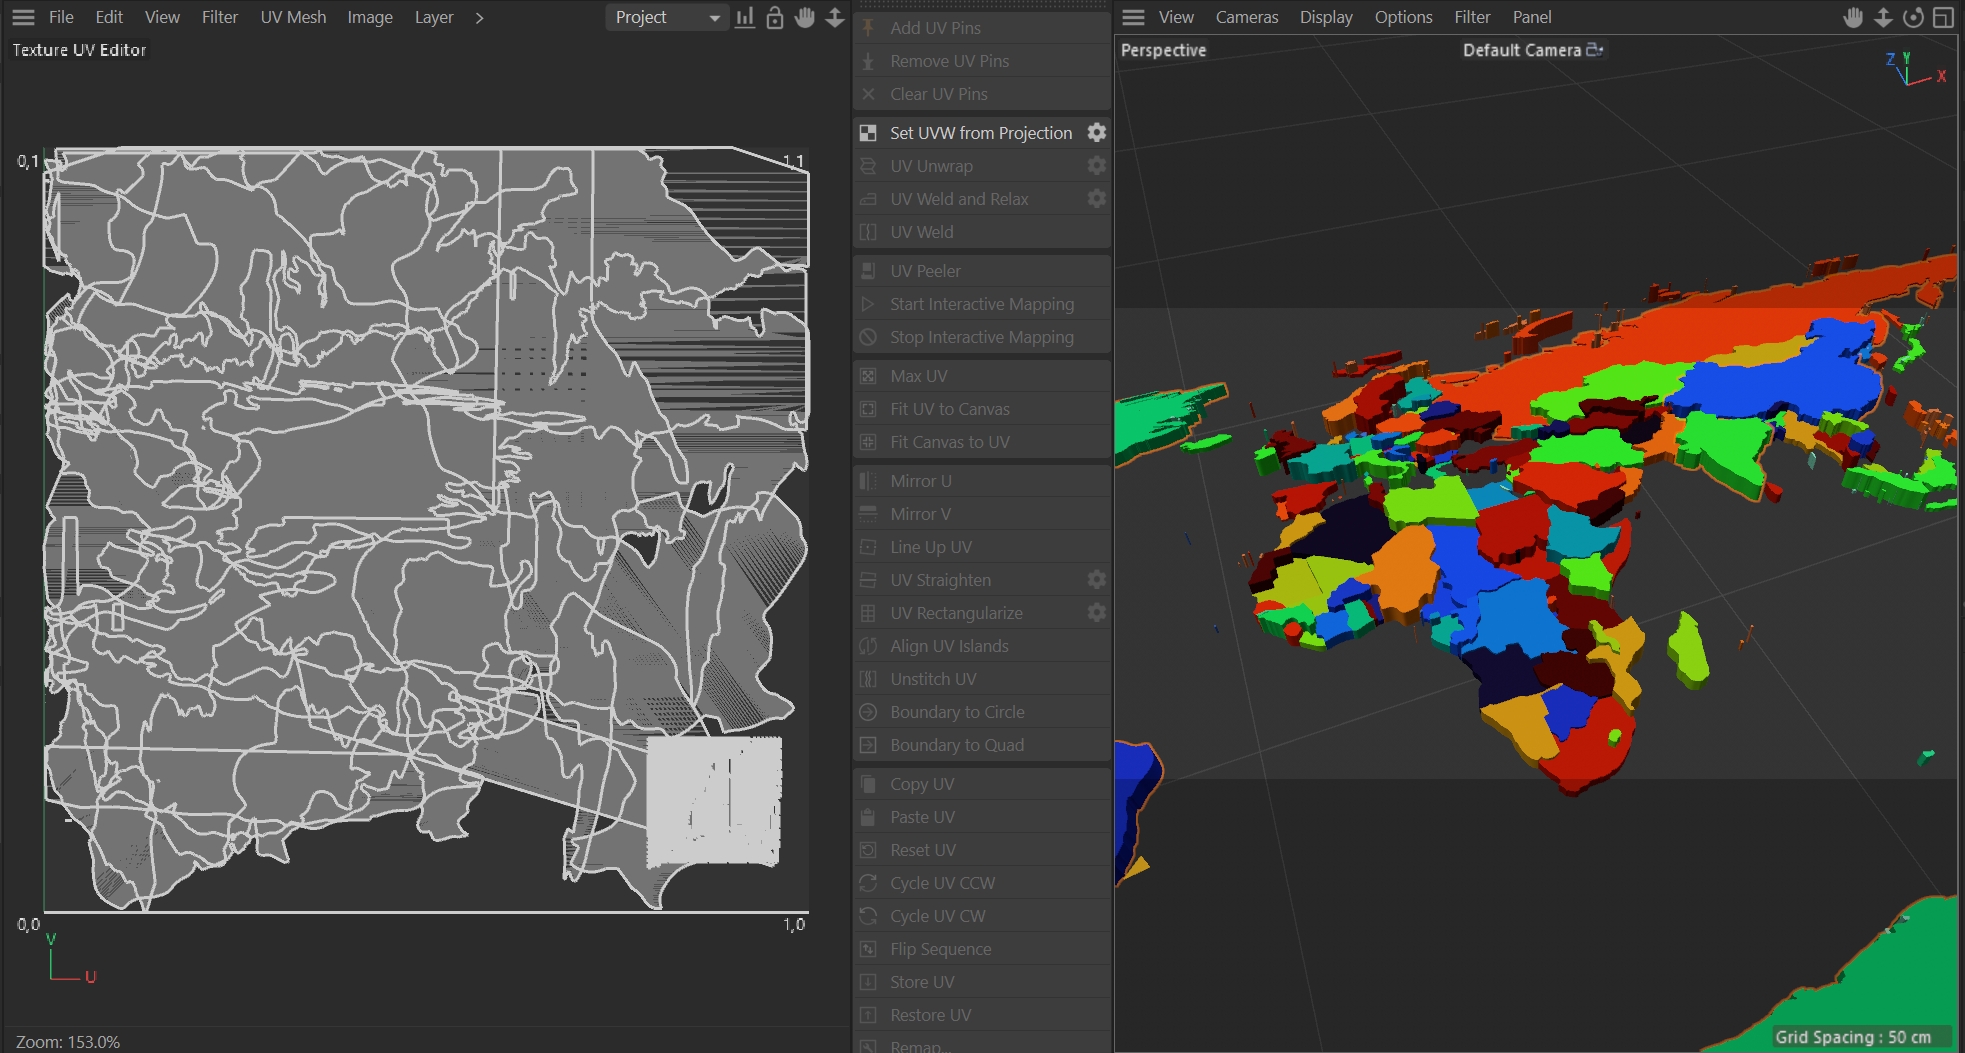The image size is (1965, 1053).
Task: Open the UV editor hamburger menu
Action: [23, 17]
